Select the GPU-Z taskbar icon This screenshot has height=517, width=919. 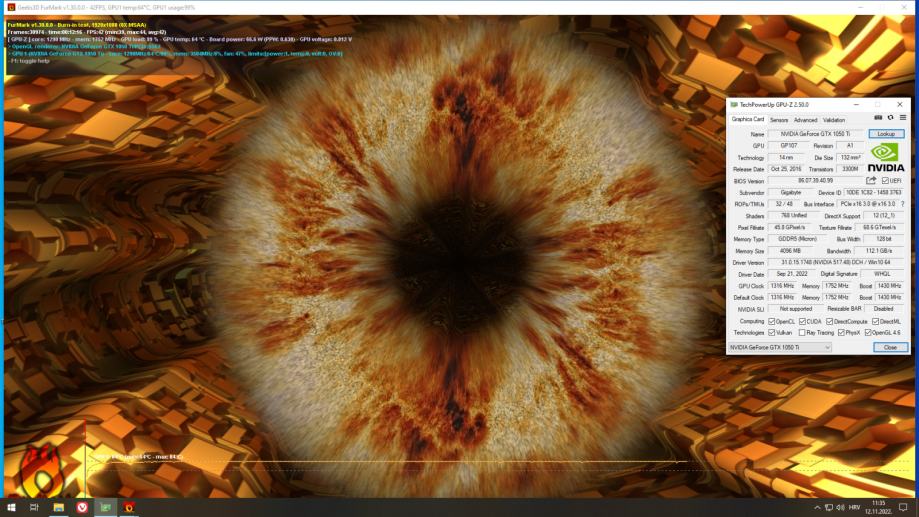[105, 507]
